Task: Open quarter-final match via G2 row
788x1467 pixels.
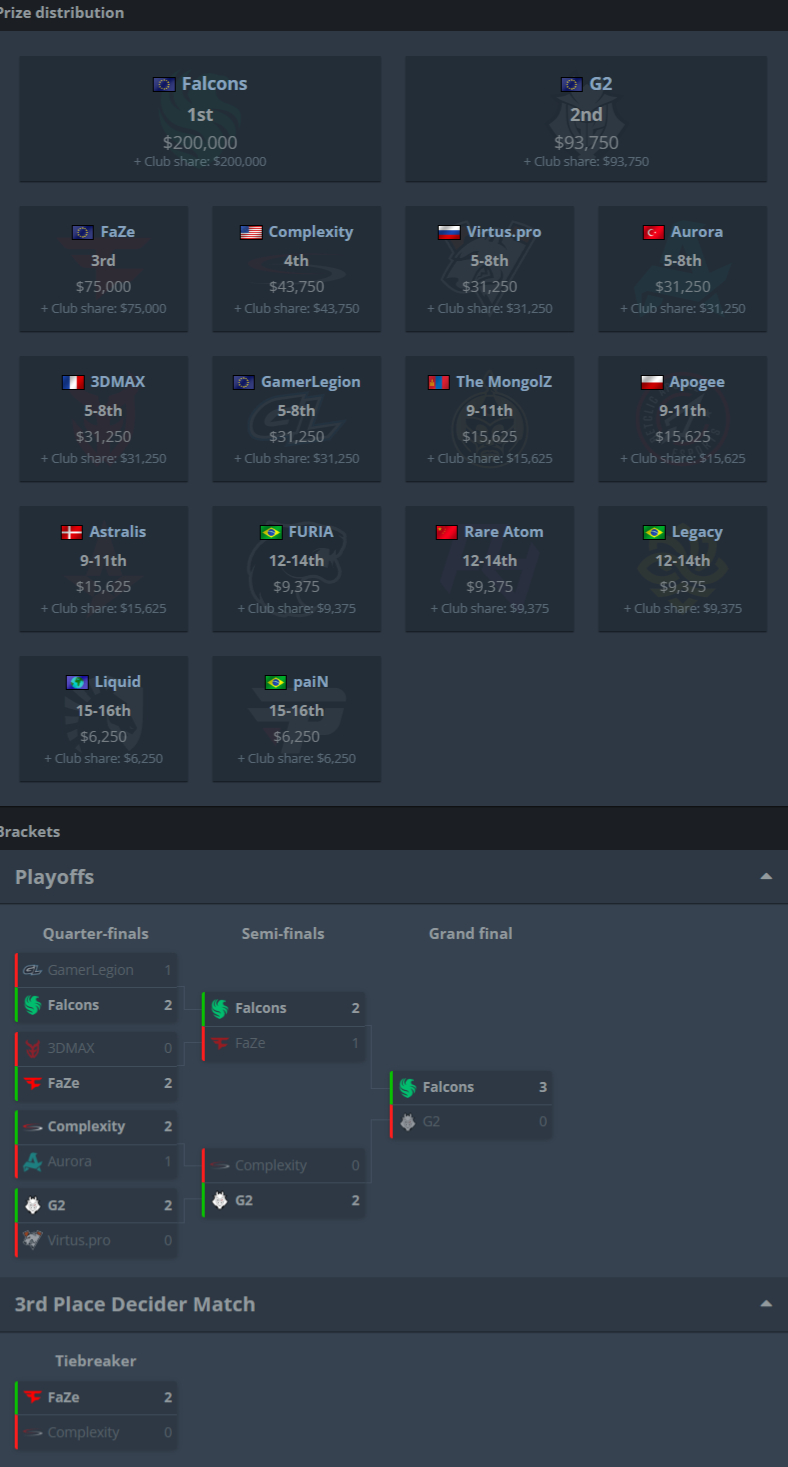Action: [x=96, y=1205]
